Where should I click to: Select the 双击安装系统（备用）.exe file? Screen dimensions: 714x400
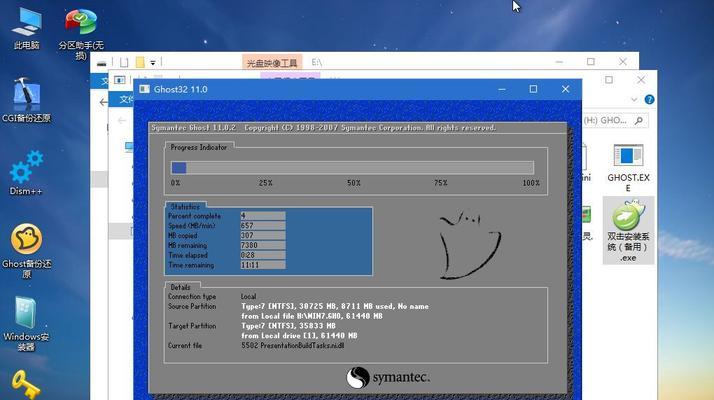628,231
